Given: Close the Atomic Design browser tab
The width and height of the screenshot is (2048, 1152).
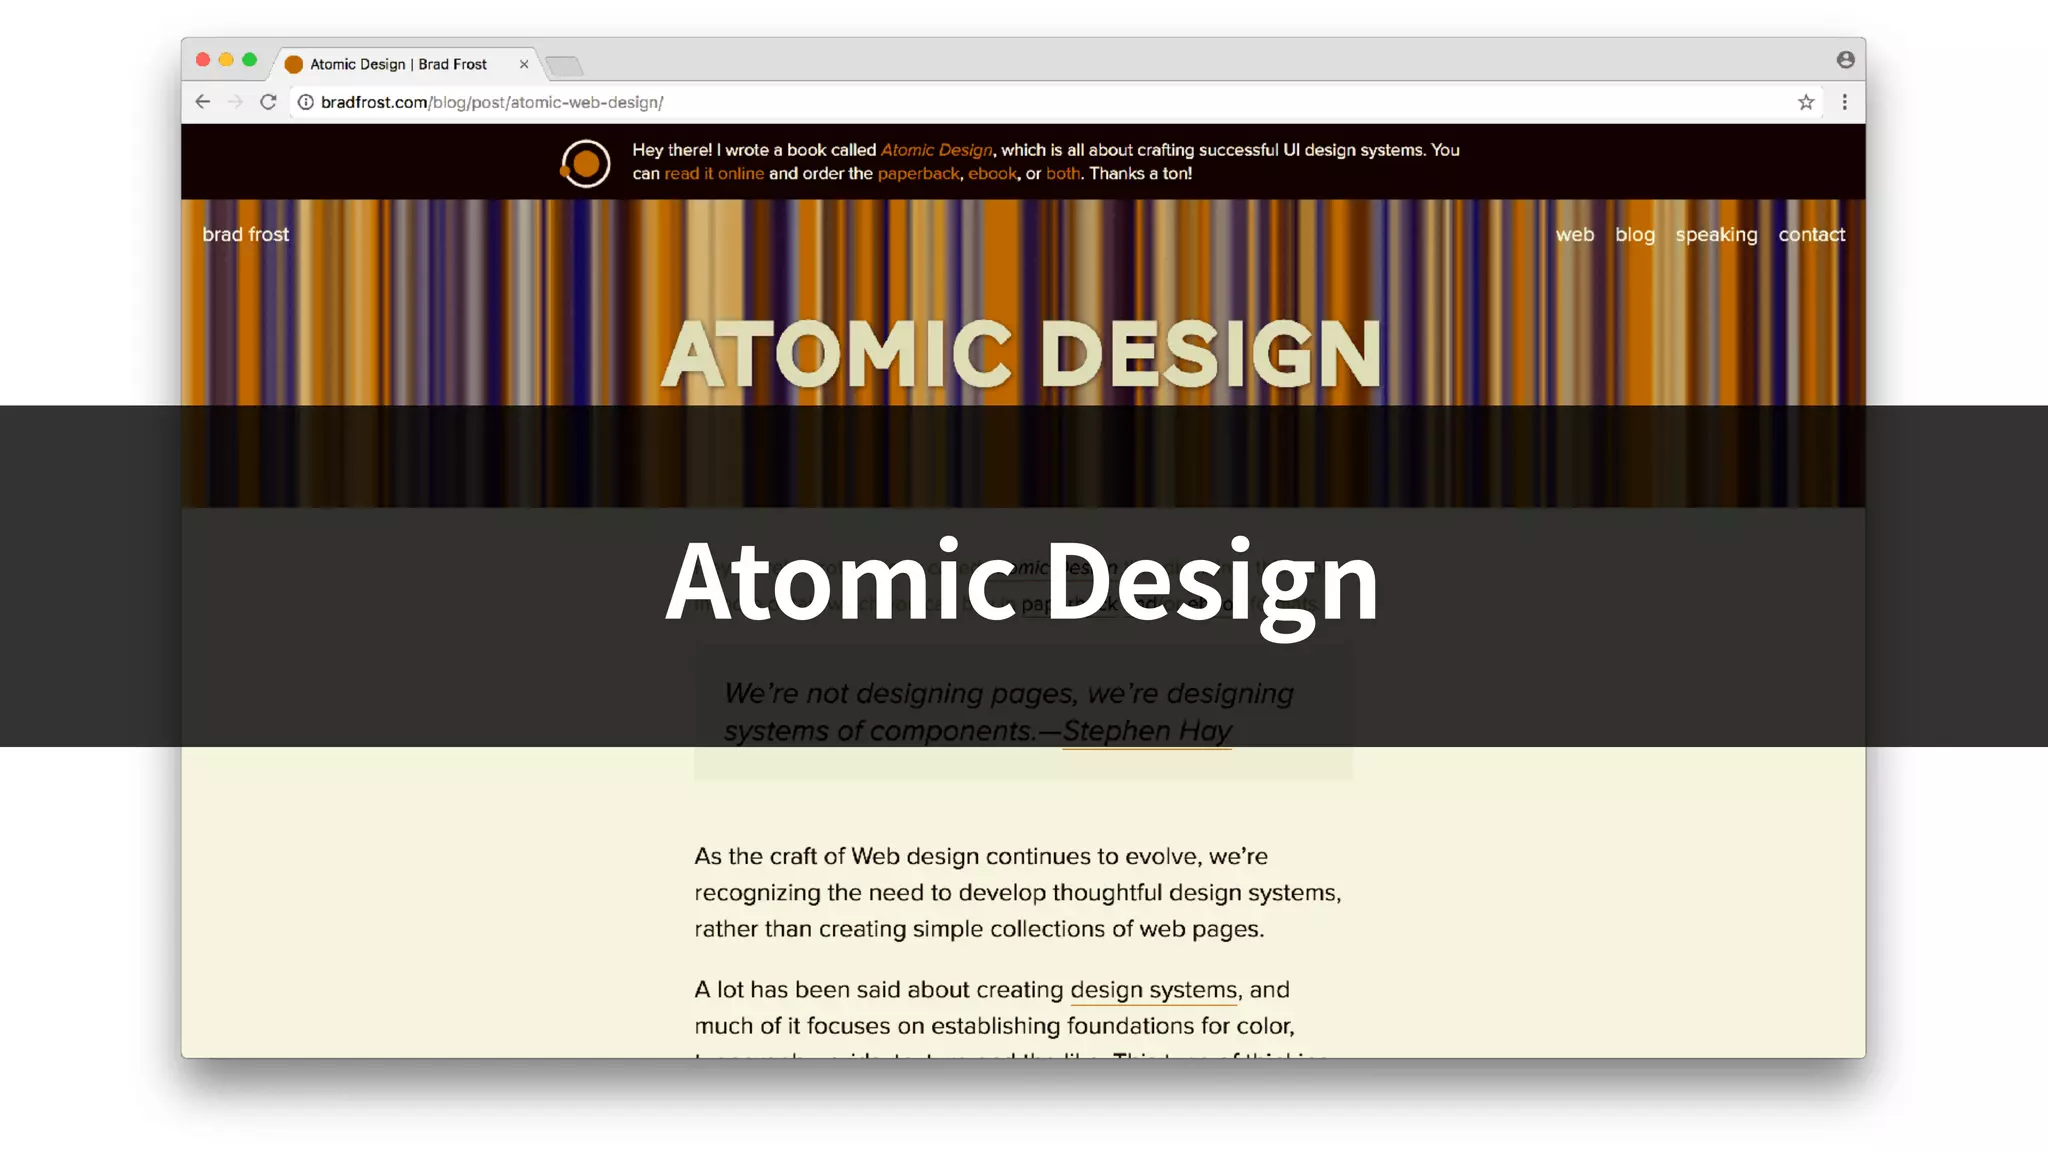Looking at the screenshot, I should tap(524, 64).
